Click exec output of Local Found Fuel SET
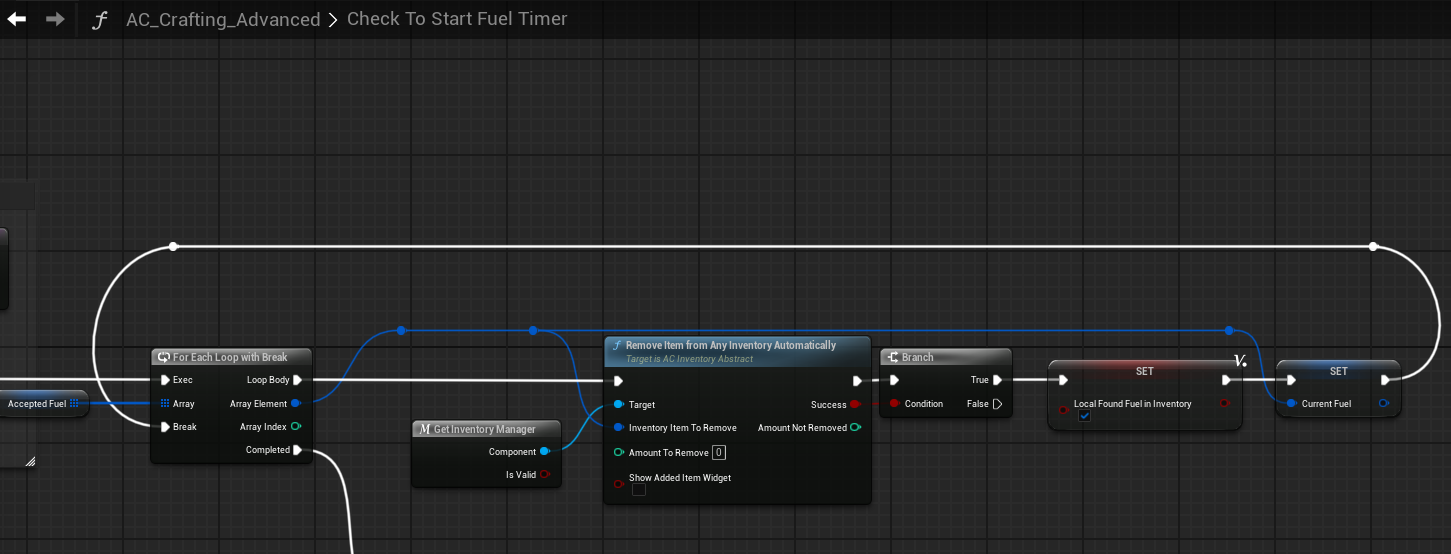 [1226, 380]
